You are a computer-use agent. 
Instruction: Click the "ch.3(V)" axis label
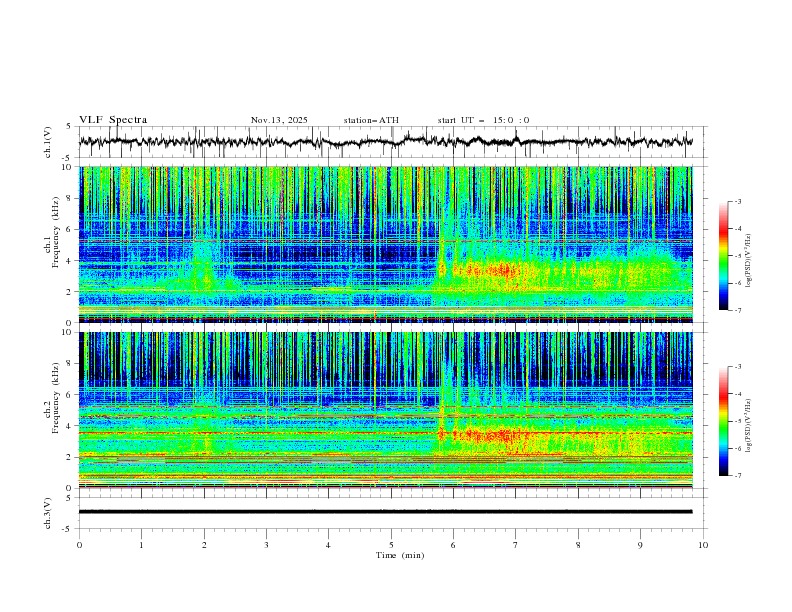click(48, 513)
